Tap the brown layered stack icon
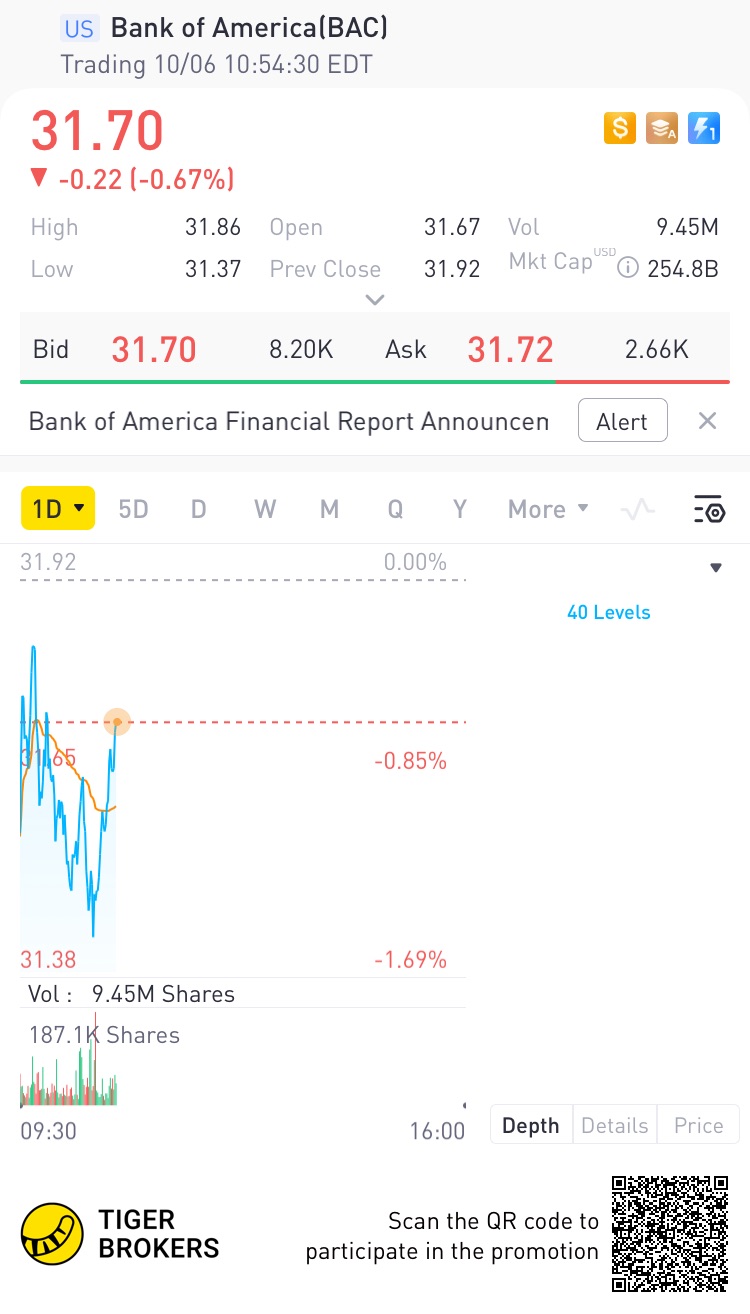Screen dimensions: 750x1314 tap(662, 128)
